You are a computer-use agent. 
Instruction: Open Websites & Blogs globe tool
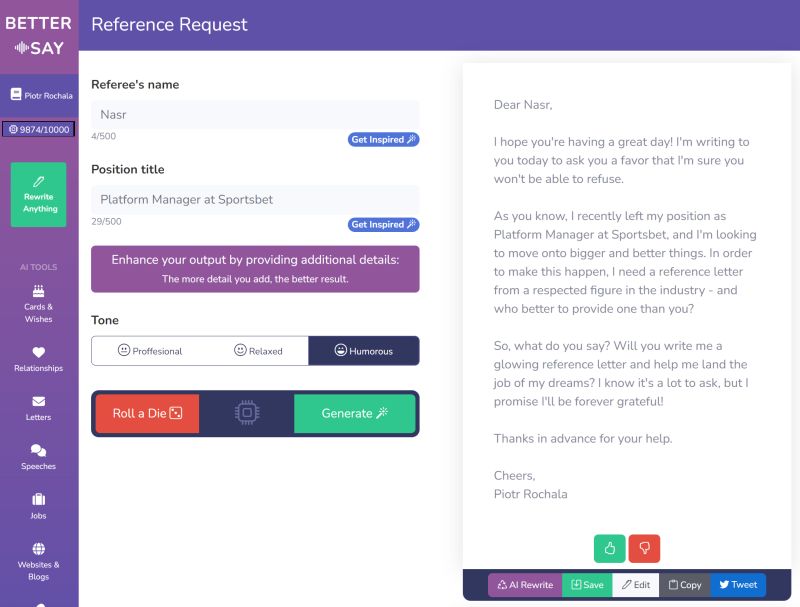click(39, 561)
